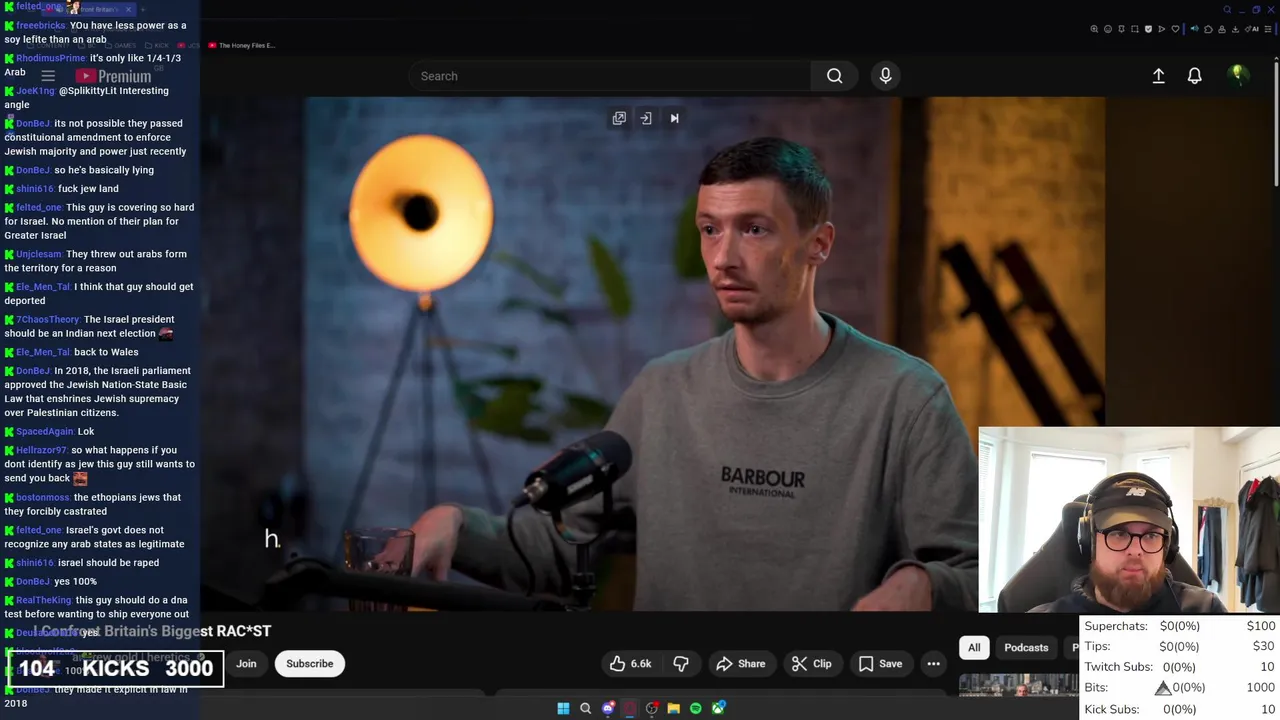Click the KICKS 3000 goal counter
This screenshot has width=1280, height=720.
coord(116,668)
